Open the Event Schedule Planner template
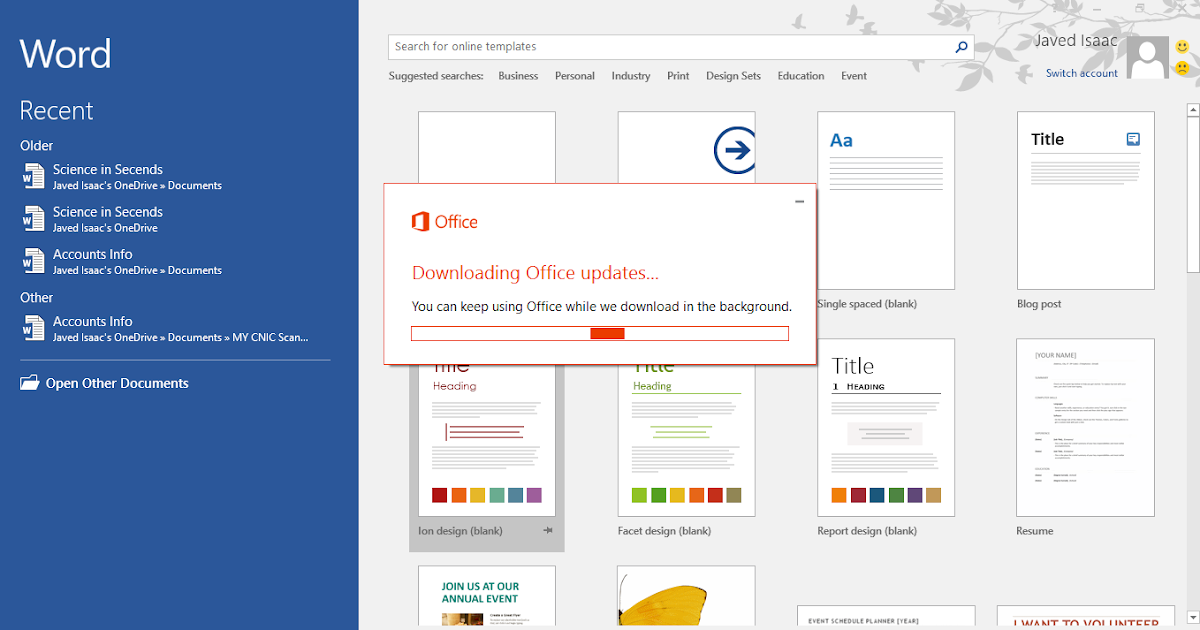1200x630 pixels. 886,617
